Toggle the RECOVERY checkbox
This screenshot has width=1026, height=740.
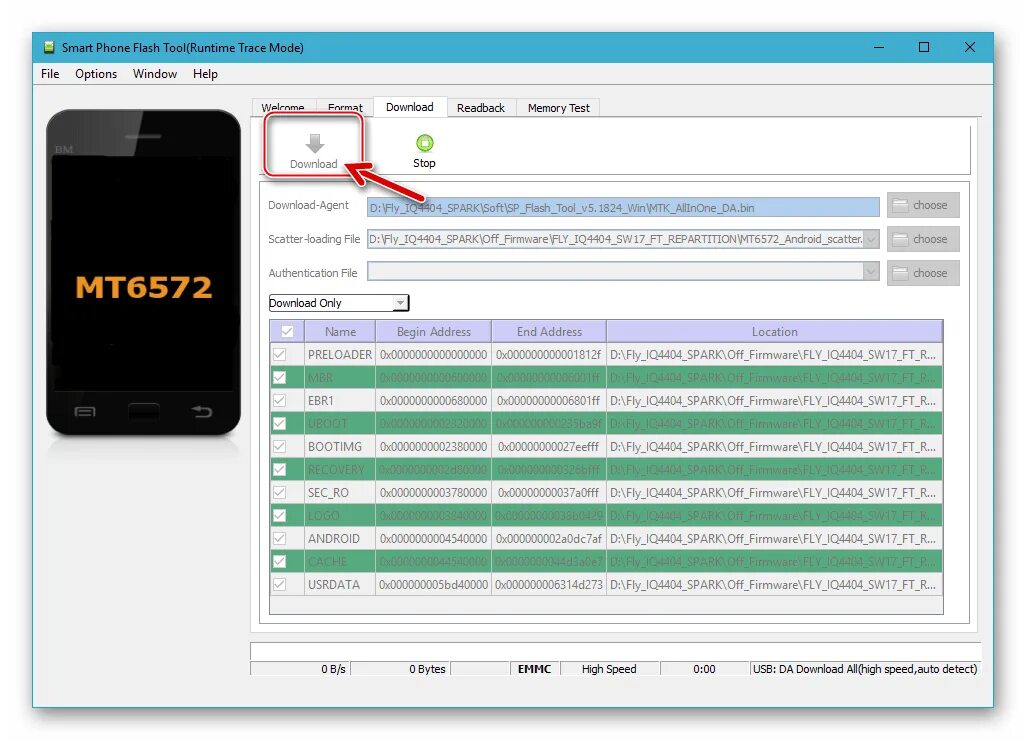(x=279, y=469)
